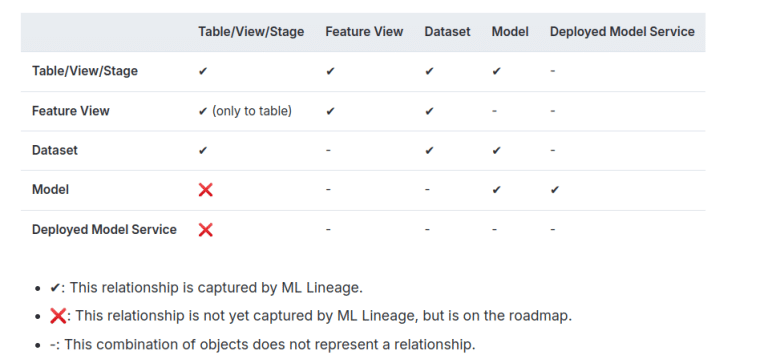Click the red X icon in the legend
This screenshot has height=363, width=768.
pos(58,316)
